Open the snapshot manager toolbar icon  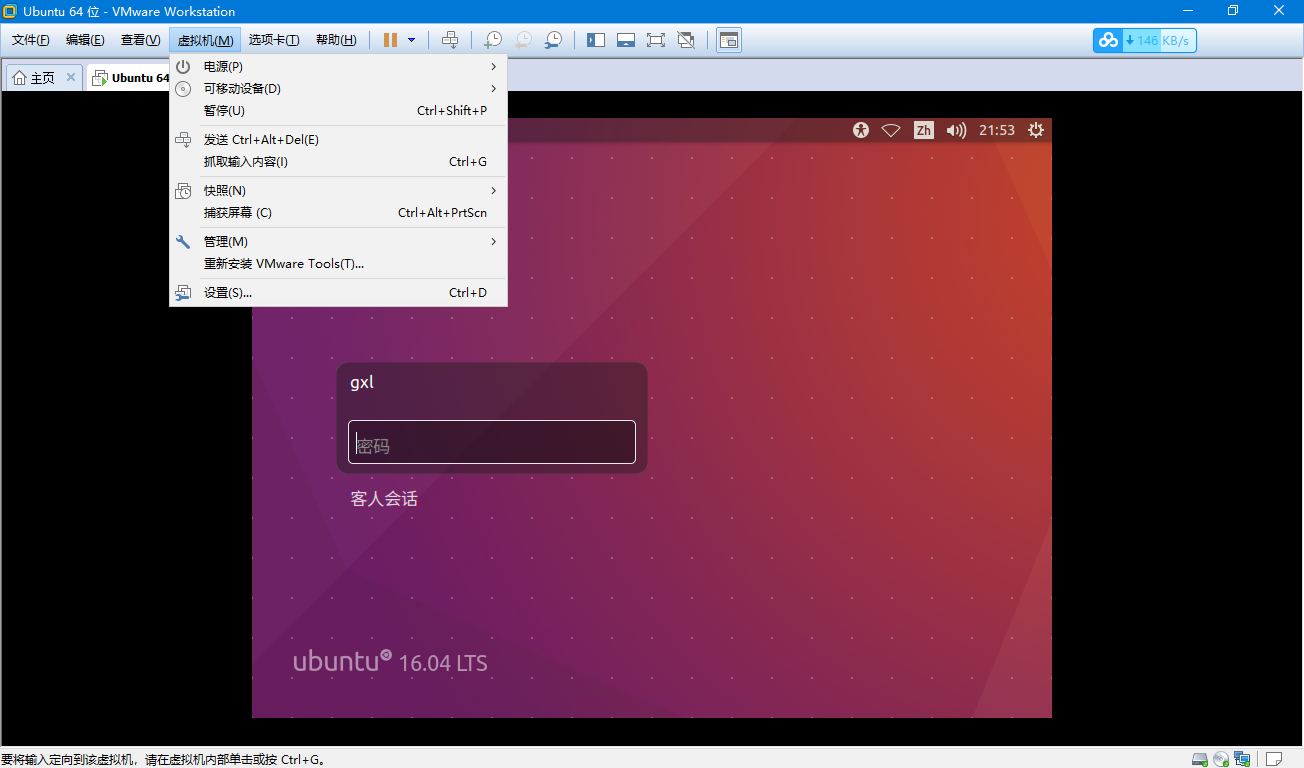tap(553, 40)
